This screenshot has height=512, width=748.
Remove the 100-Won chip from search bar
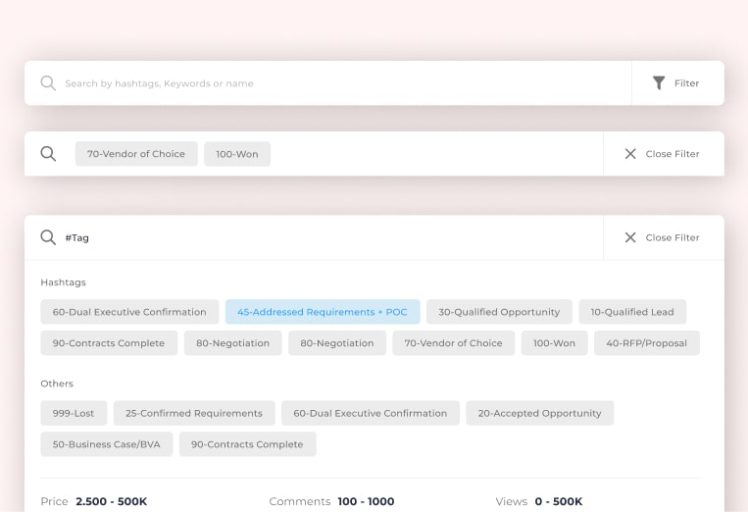237,154
